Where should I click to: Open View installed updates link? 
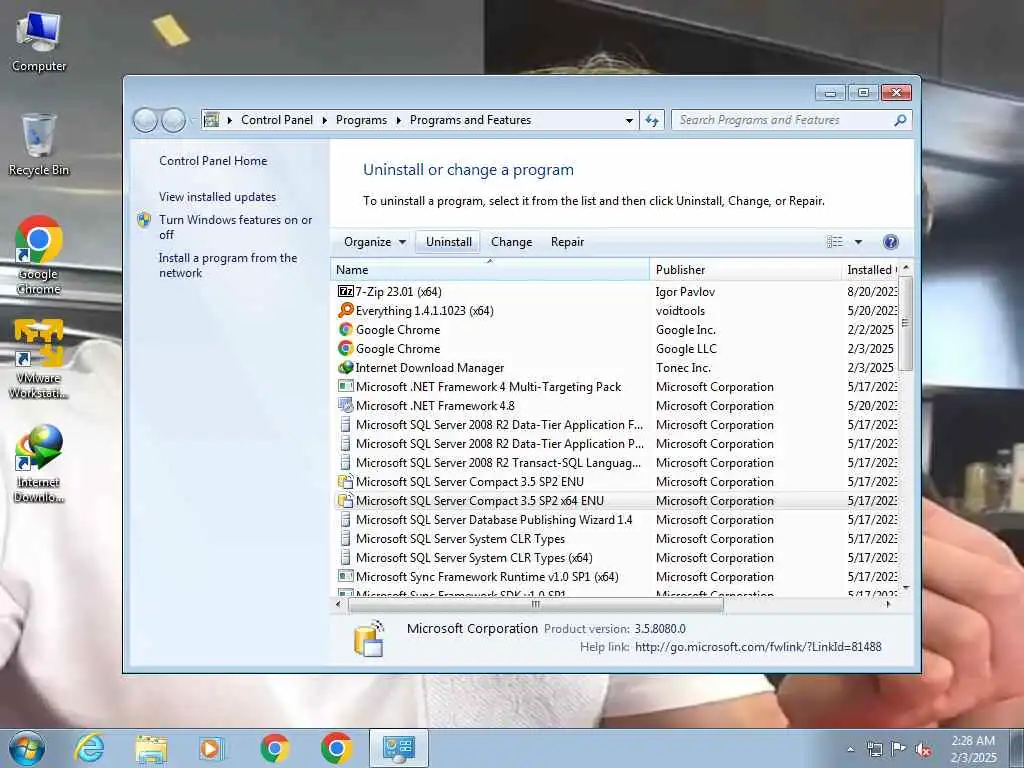(x=217, y=197)
